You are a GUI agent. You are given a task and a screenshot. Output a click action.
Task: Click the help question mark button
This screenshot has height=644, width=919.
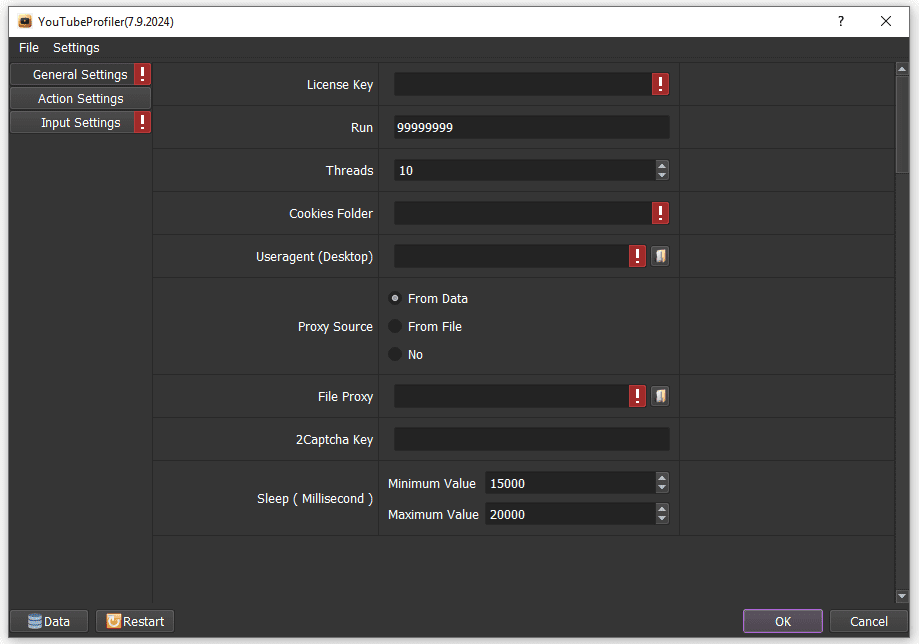click(x=841, y=22)
